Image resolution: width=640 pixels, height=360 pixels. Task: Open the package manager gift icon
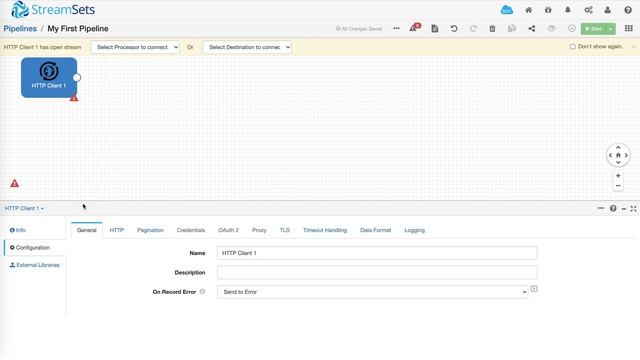click(548, 10)
